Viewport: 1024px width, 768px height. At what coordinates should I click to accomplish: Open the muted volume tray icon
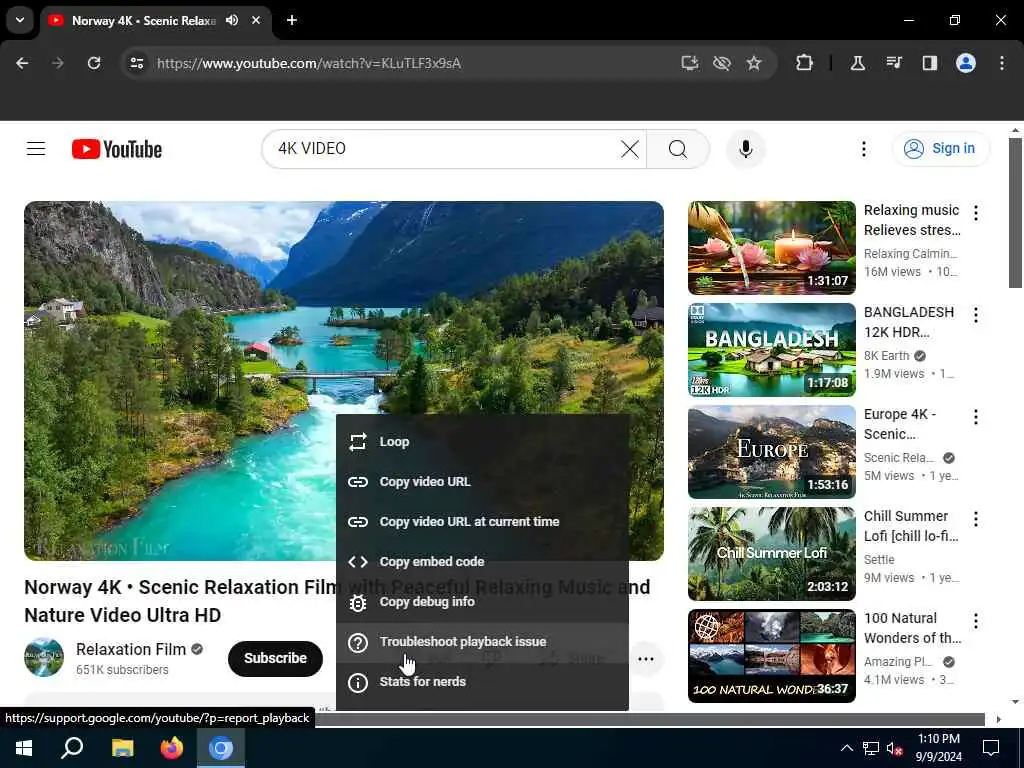click(894, 748)
